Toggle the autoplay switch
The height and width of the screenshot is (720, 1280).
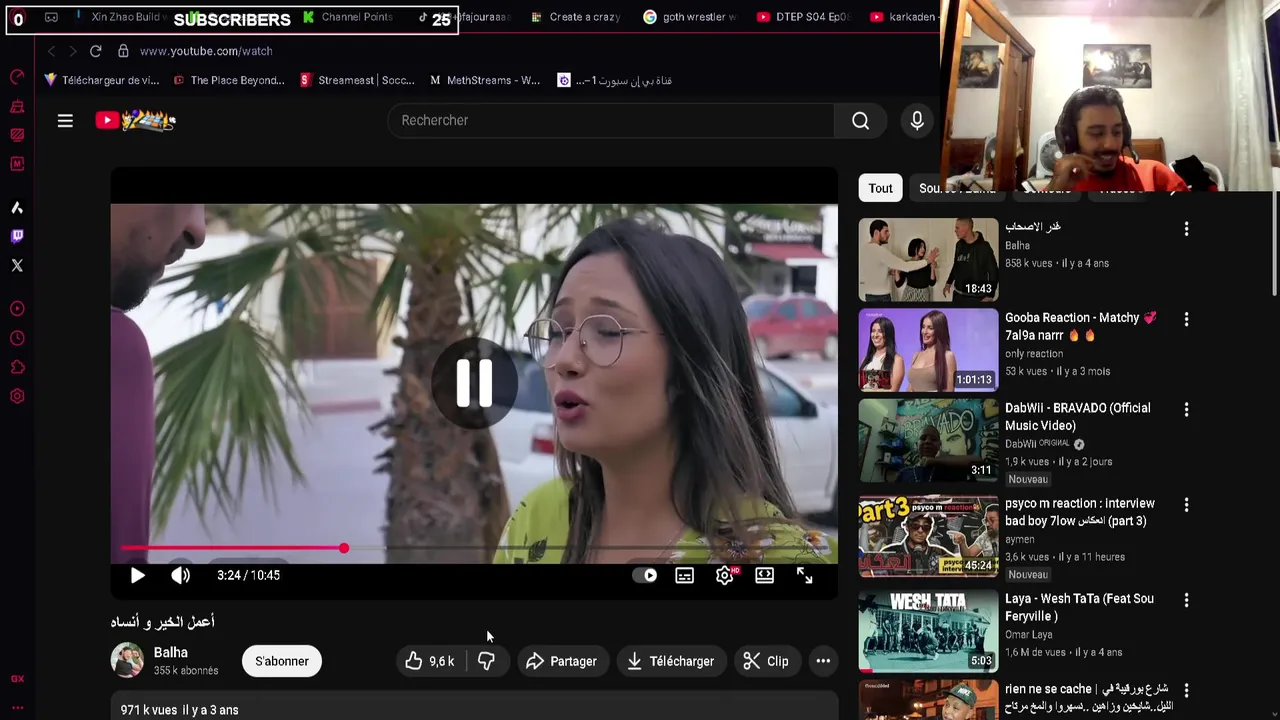coord(645,575)
